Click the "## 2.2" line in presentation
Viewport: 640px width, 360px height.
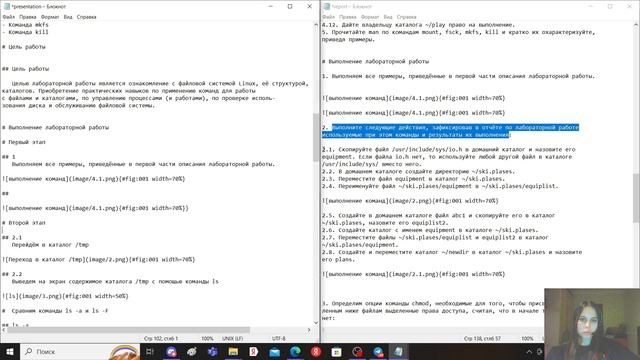(x=12, y=274)
